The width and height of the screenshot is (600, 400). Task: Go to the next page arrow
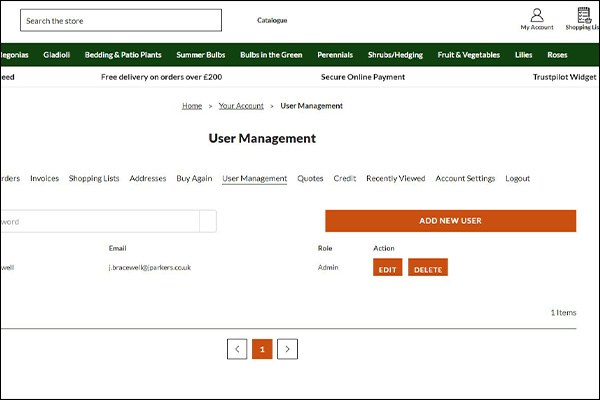(287, 349)
